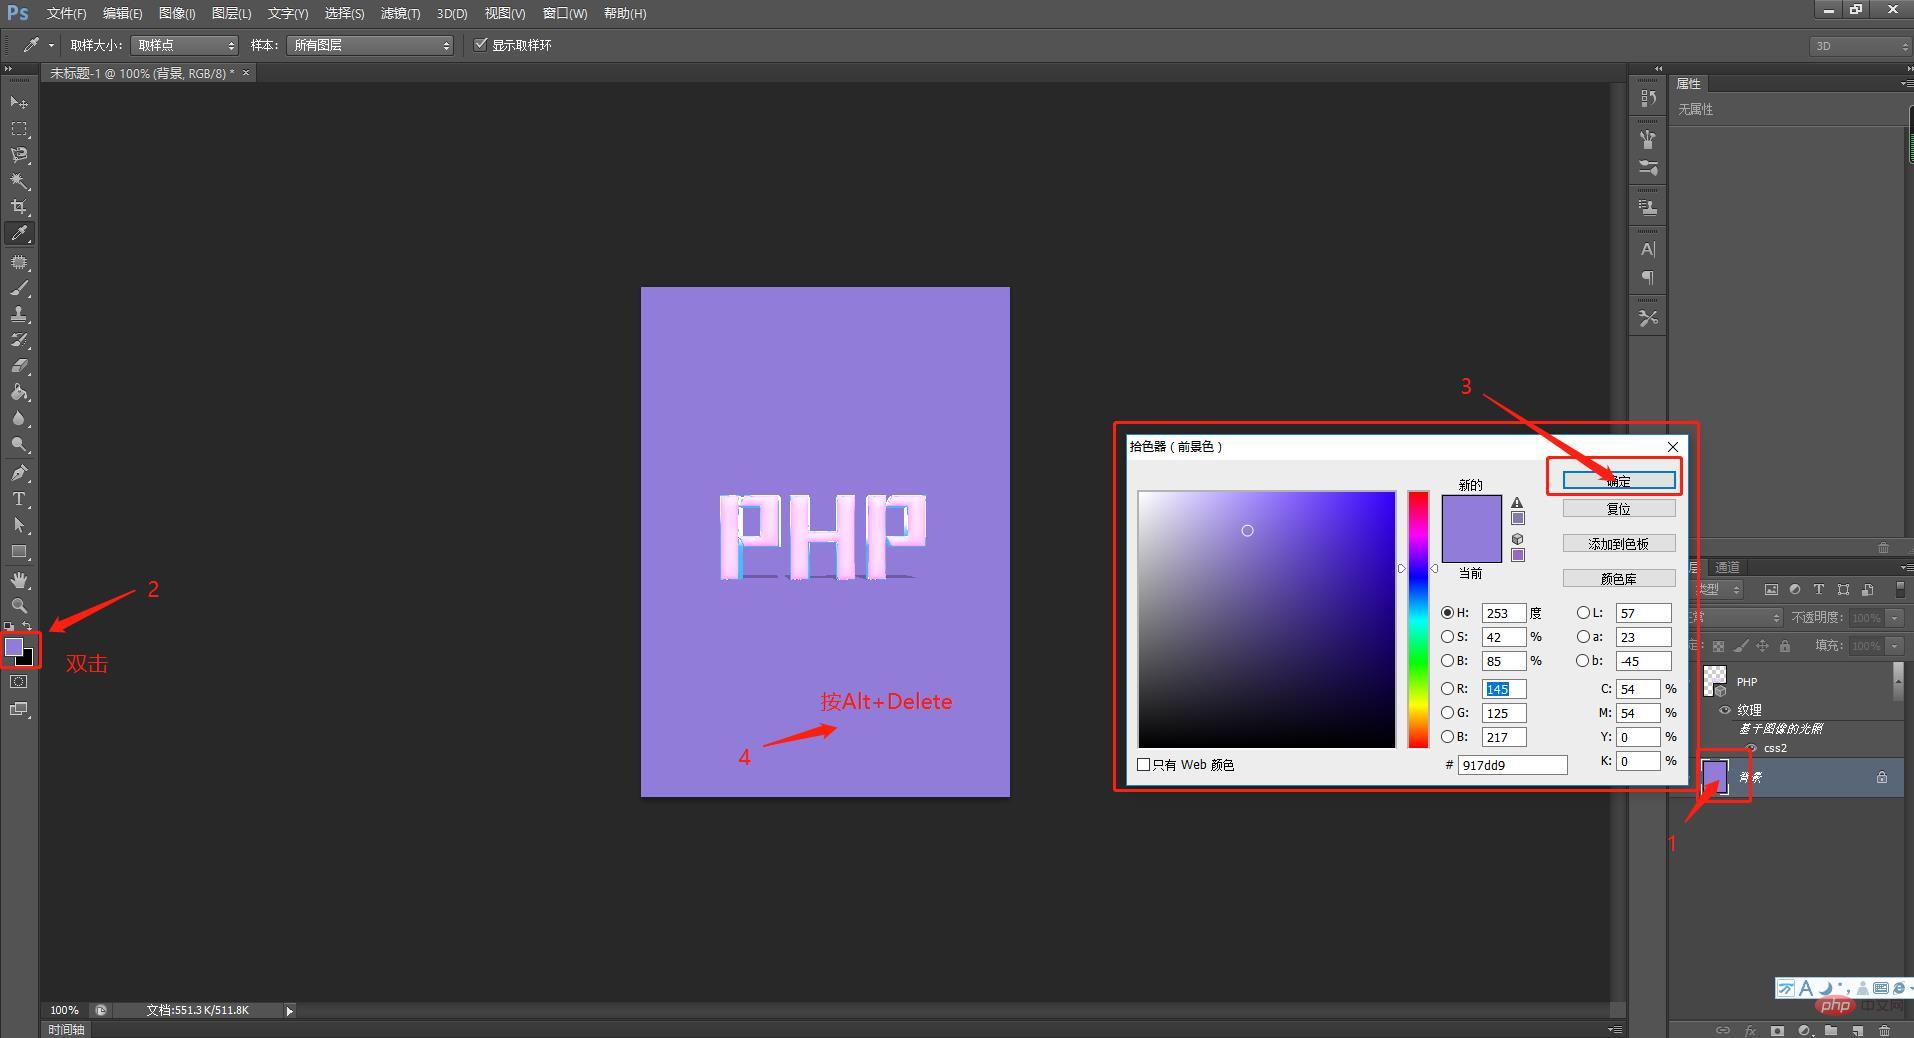This screenshot has height=1038, width=1914.
Task: Select the History Brush tool
Action: 19,340
